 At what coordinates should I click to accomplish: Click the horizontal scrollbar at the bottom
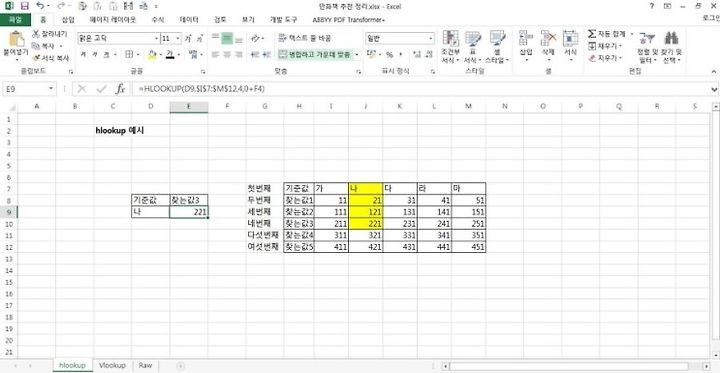point(568,366)
